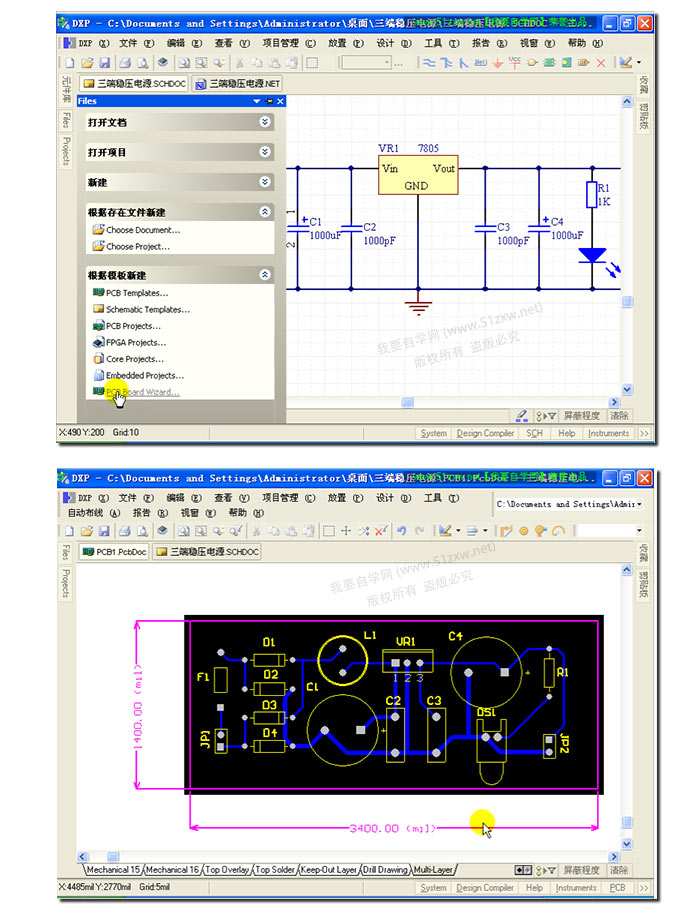Open 项目管理 menu in PCB window
The height and width of the screenshot is (919, 700).
coord(288,498)
